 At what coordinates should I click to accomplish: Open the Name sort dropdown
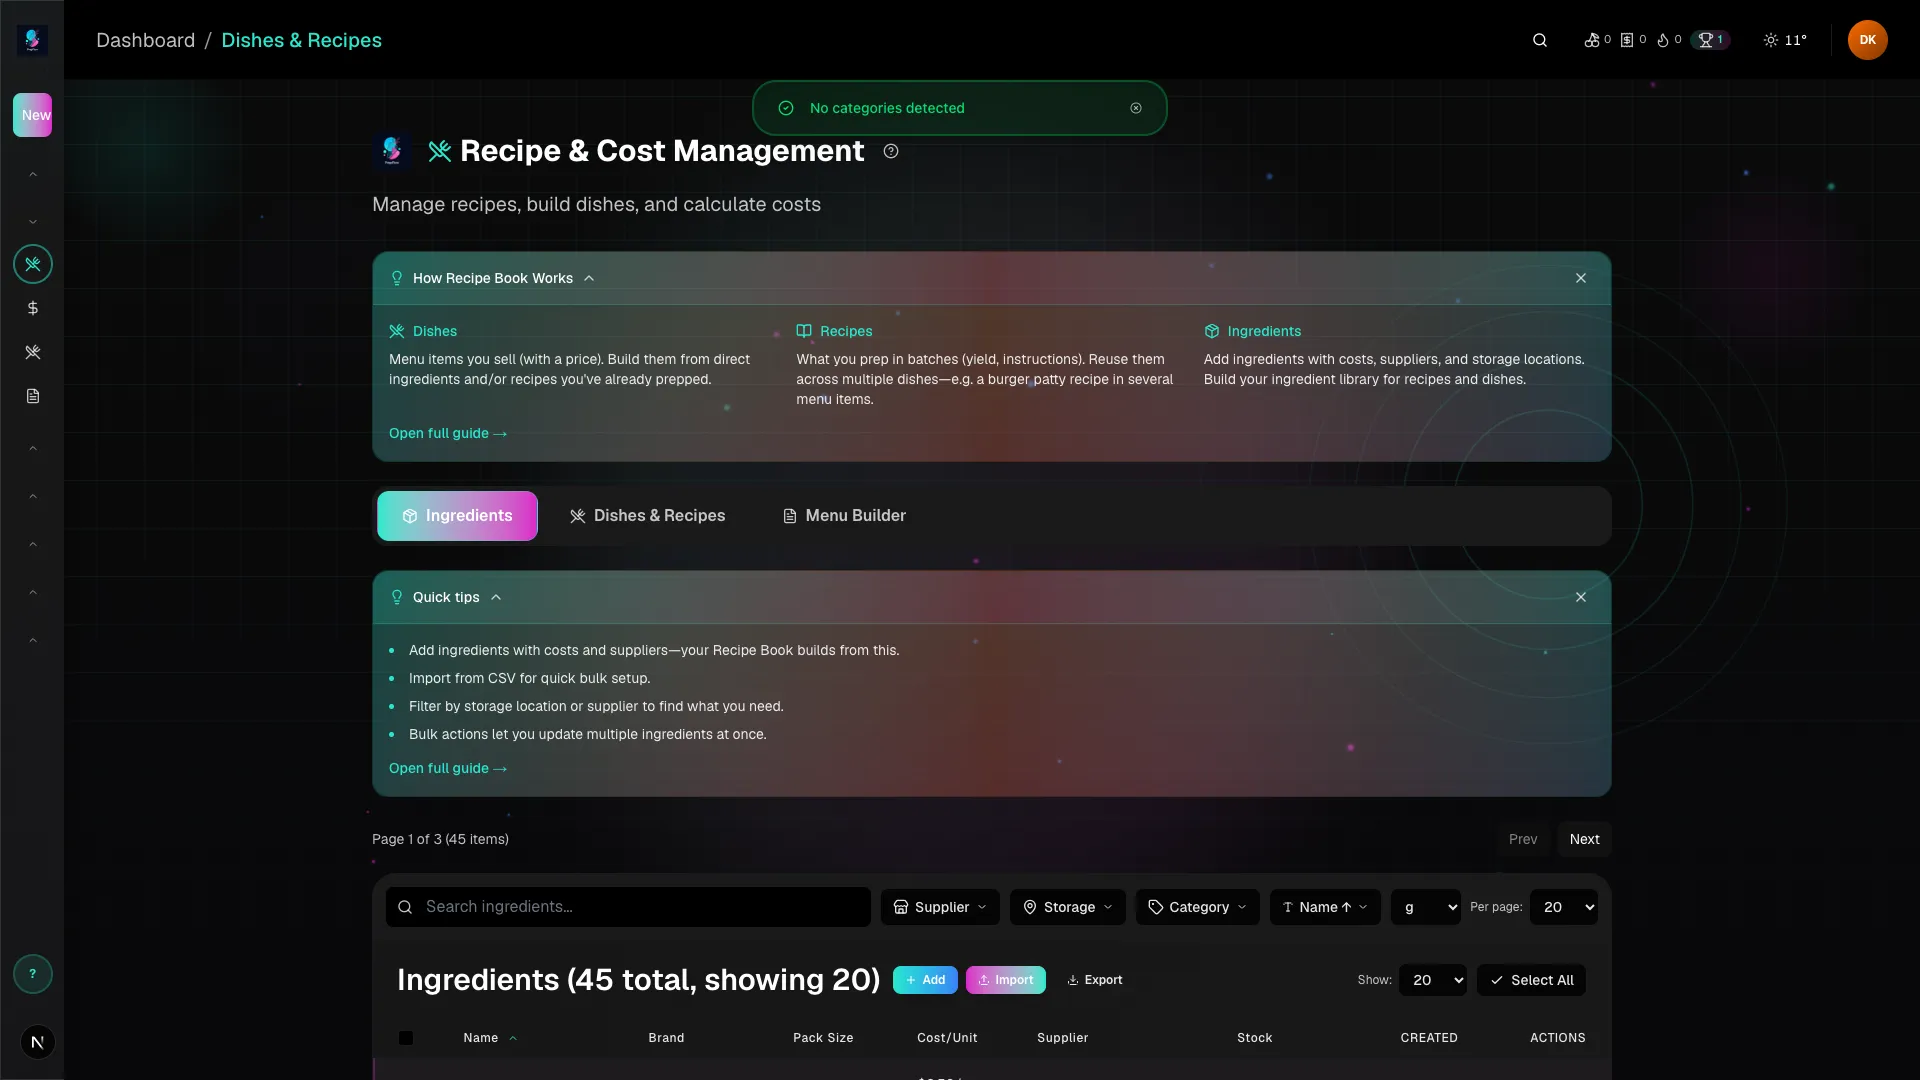tap(1325, 907)
